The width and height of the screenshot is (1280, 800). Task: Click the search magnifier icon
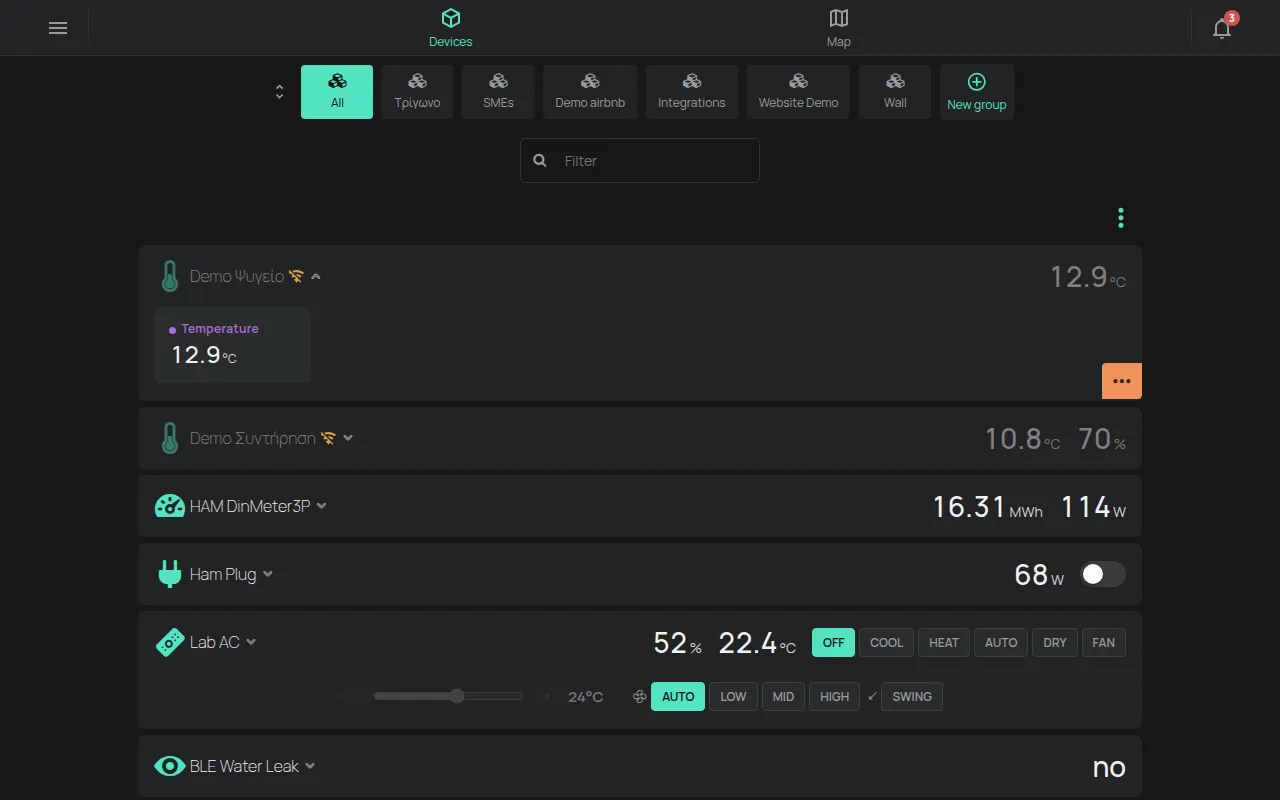(x=540, y=160)
